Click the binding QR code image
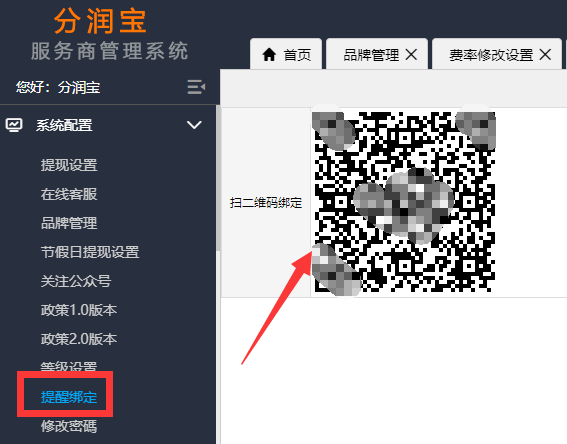Image resolution: width=567 pixels, height=444 pixels. pyautogui.click(x=404, y=202)
